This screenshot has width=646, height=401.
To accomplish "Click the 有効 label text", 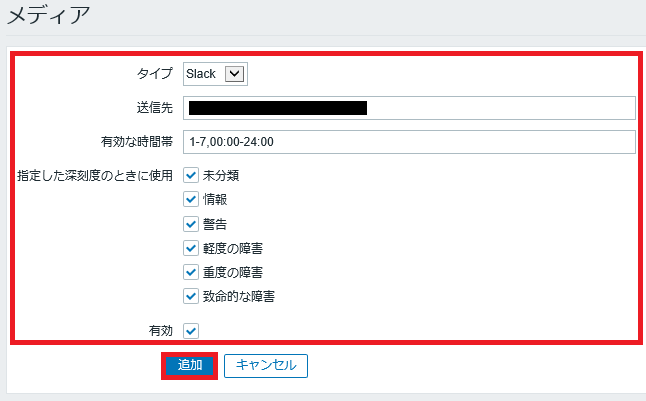I will (160, 330).
